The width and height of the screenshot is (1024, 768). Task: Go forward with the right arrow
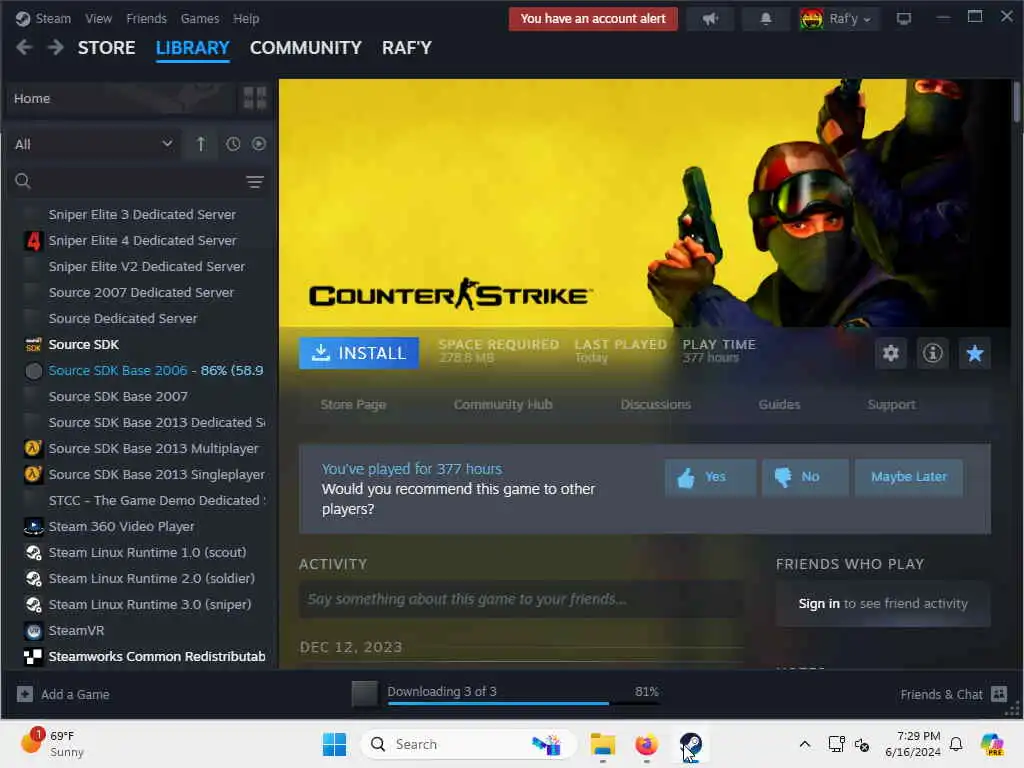click(56, 48)
